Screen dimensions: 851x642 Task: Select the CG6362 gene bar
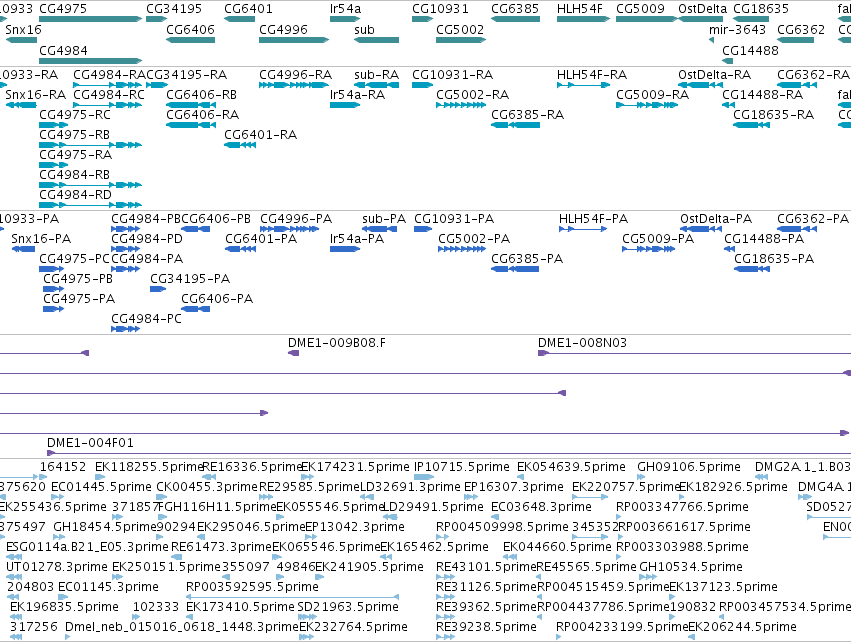point(795,40)
